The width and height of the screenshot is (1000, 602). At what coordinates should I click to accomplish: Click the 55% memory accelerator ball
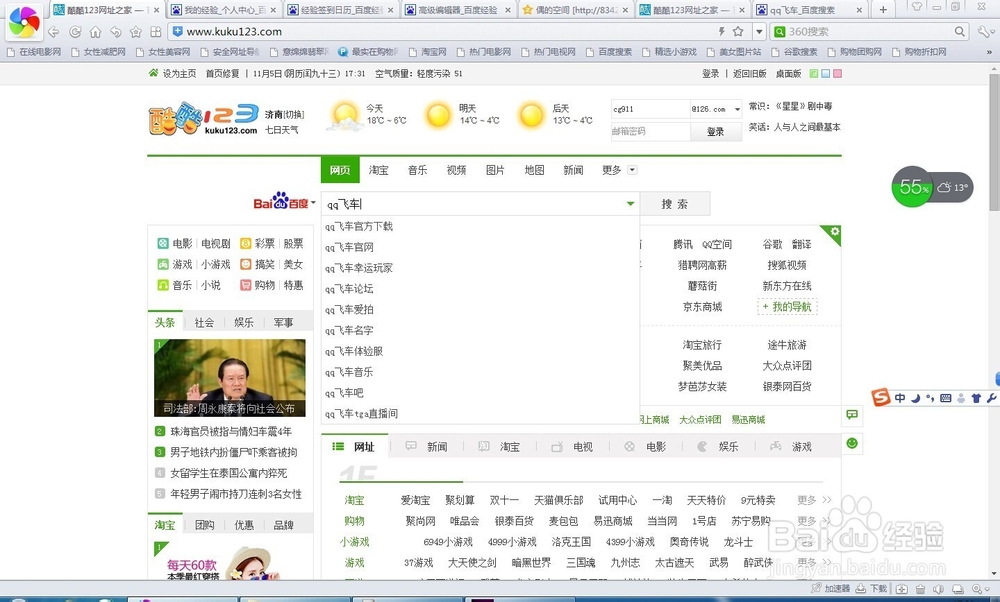click(x=912, y=187)
